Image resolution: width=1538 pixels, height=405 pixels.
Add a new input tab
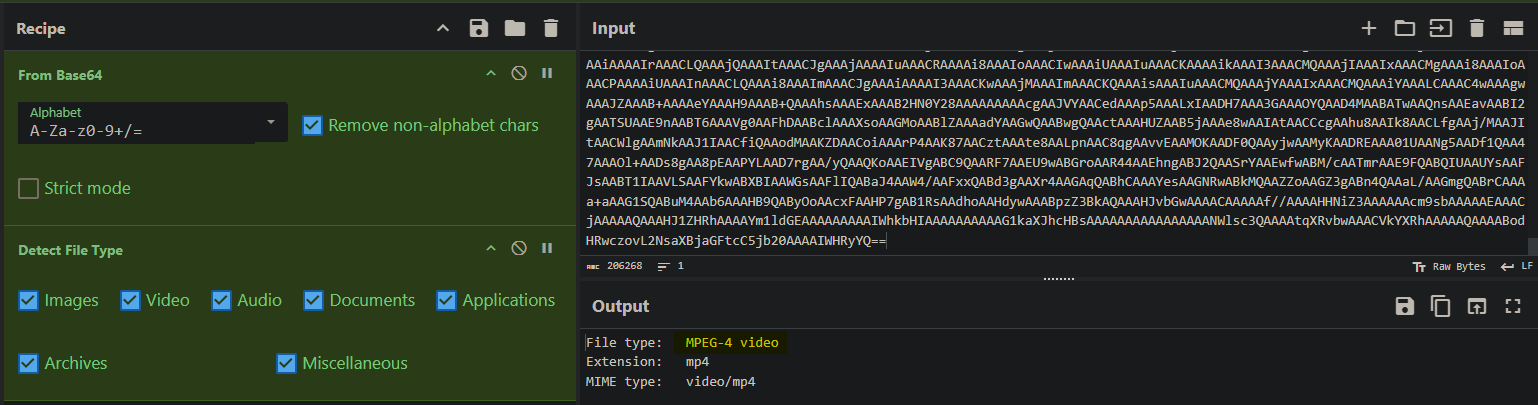(x=1369, y=28)
